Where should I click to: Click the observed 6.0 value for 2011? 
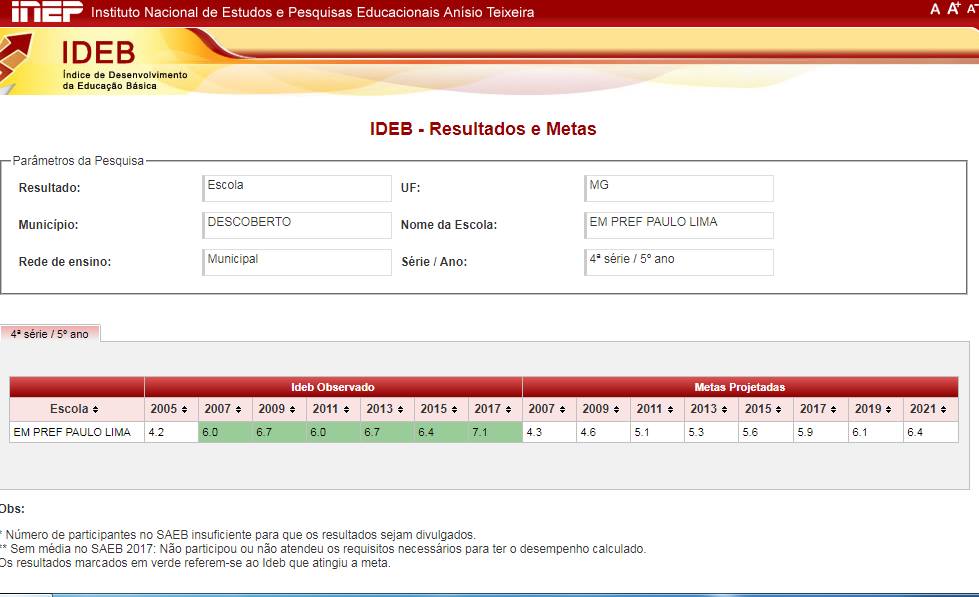pyautogui.click(x=333, y=432)
